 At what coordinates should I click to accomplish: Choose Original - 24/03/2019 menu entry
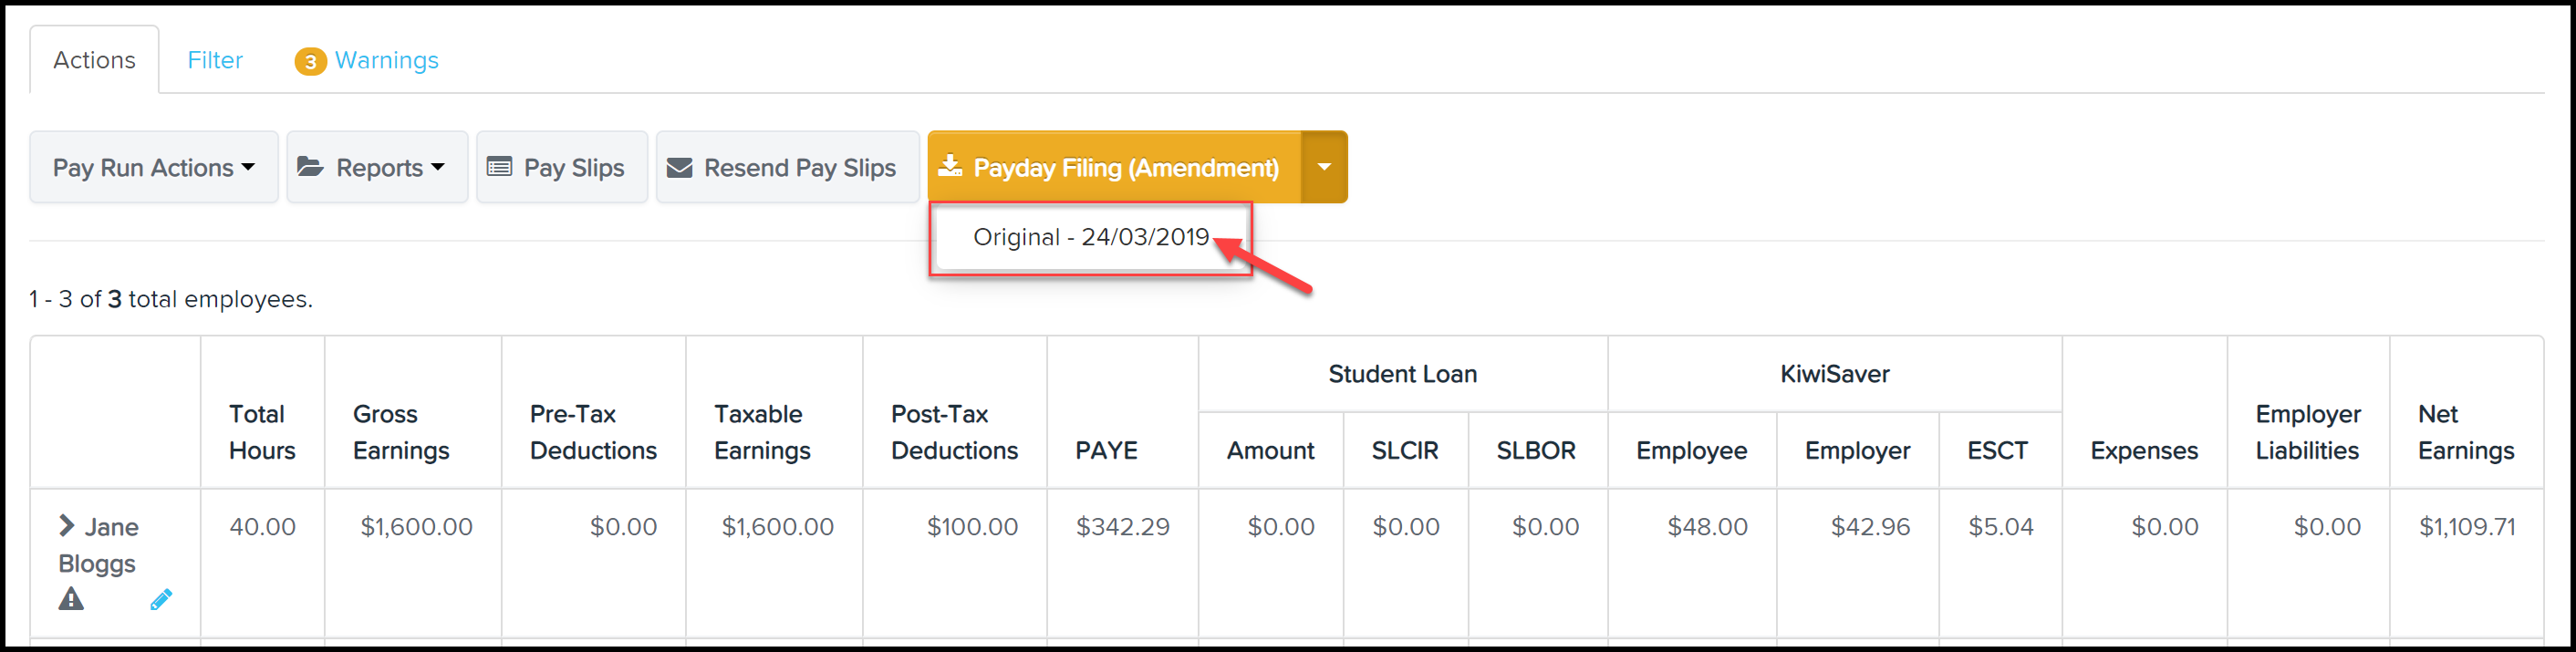click(1091, 237)
